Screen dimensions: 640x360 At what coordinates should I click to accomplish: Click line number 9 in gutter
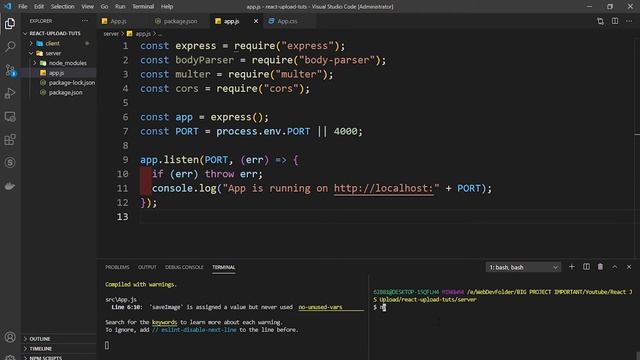[125, 160]
